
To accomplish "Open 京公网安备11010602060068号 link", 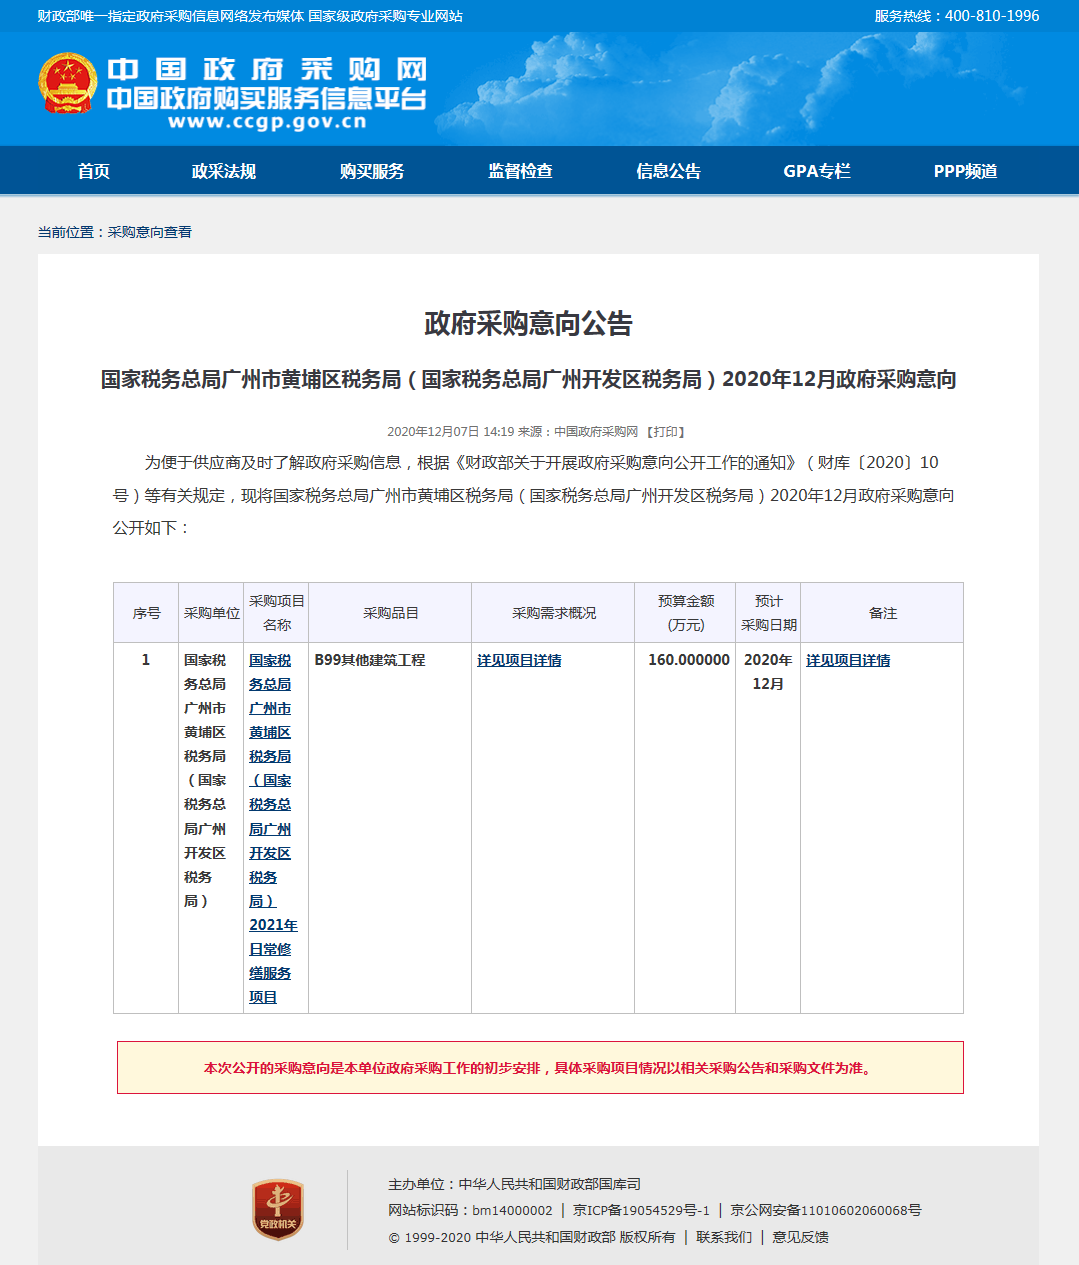I will 826,1210.
